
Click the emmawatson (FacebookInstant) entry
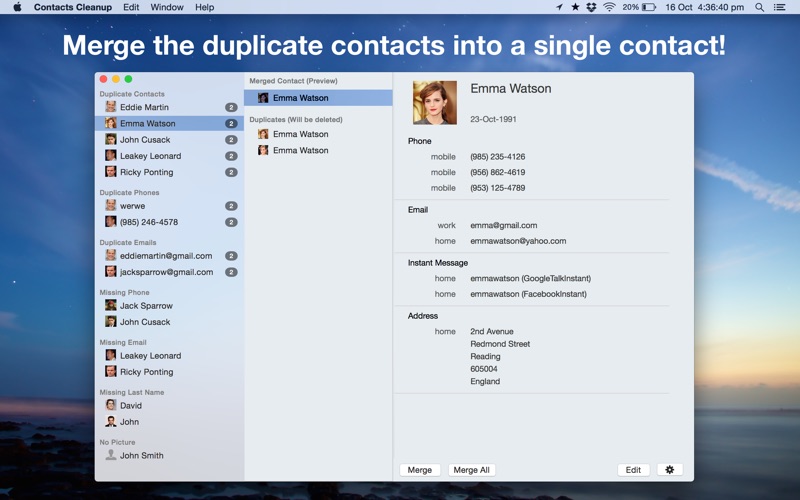coord(528,294)
